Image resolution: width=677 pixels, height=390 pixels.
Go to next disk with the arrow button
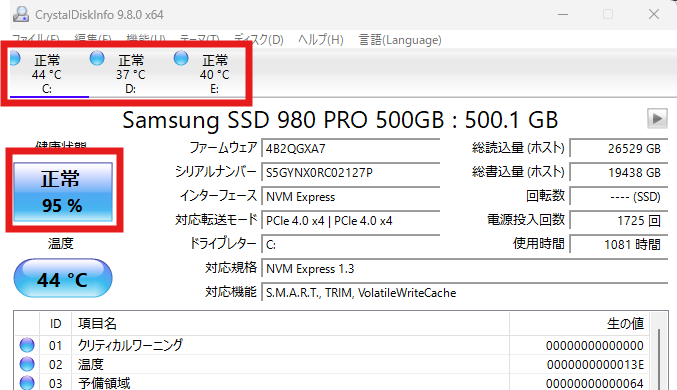point(657,118)
